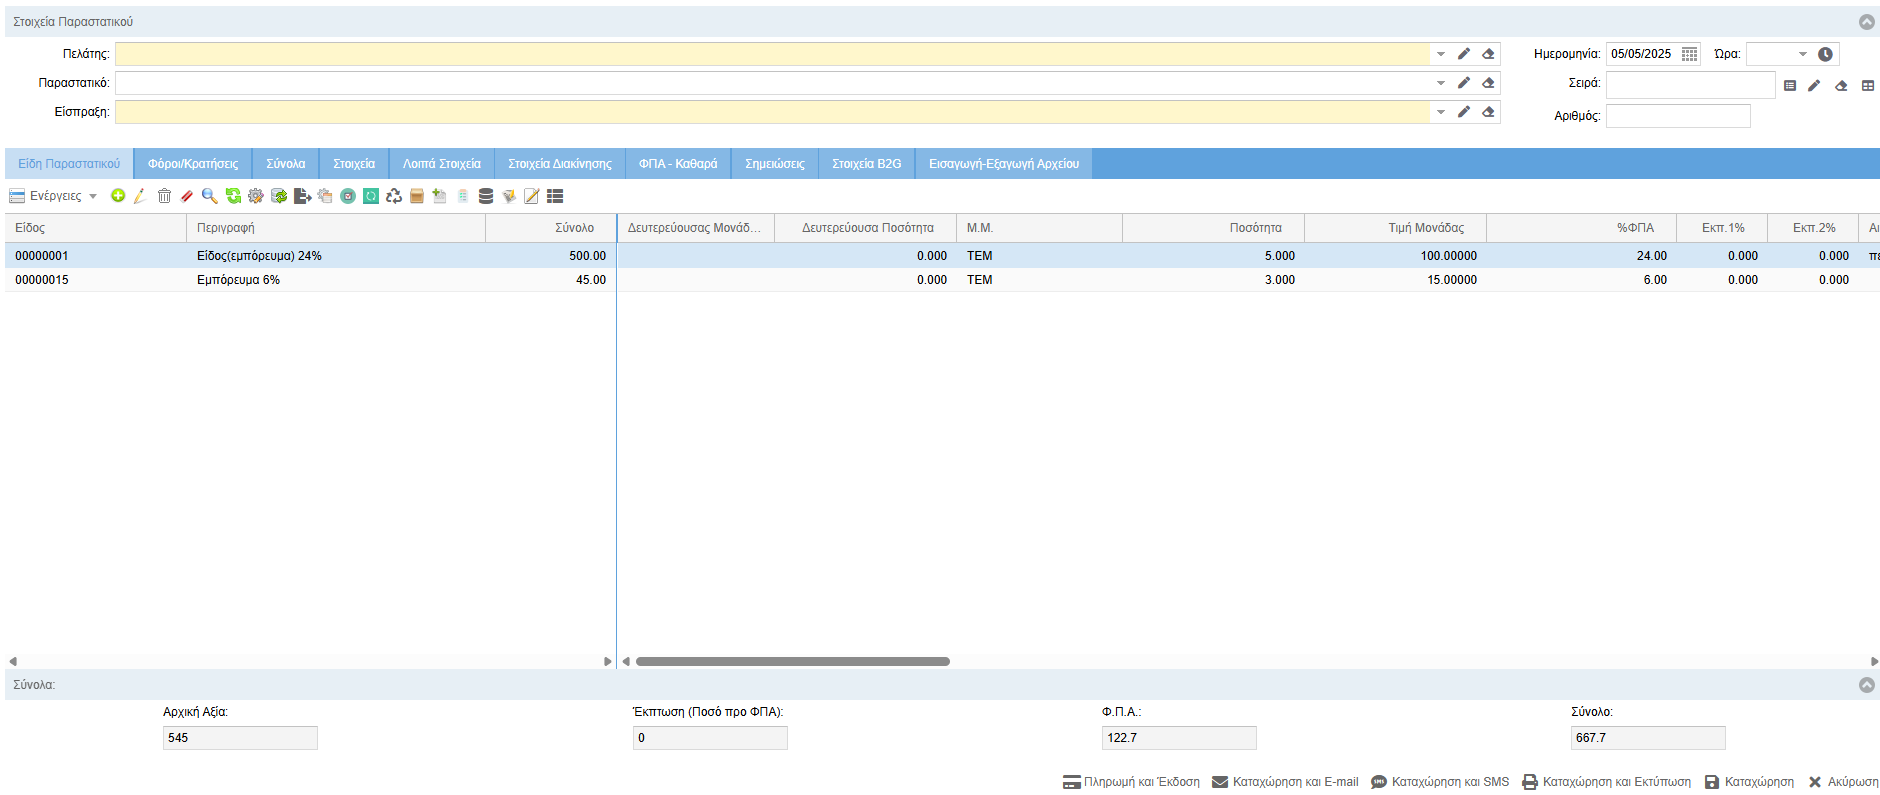Click the grid's horizontal scrollbar thumb
1880x795 pixels.
792,662
